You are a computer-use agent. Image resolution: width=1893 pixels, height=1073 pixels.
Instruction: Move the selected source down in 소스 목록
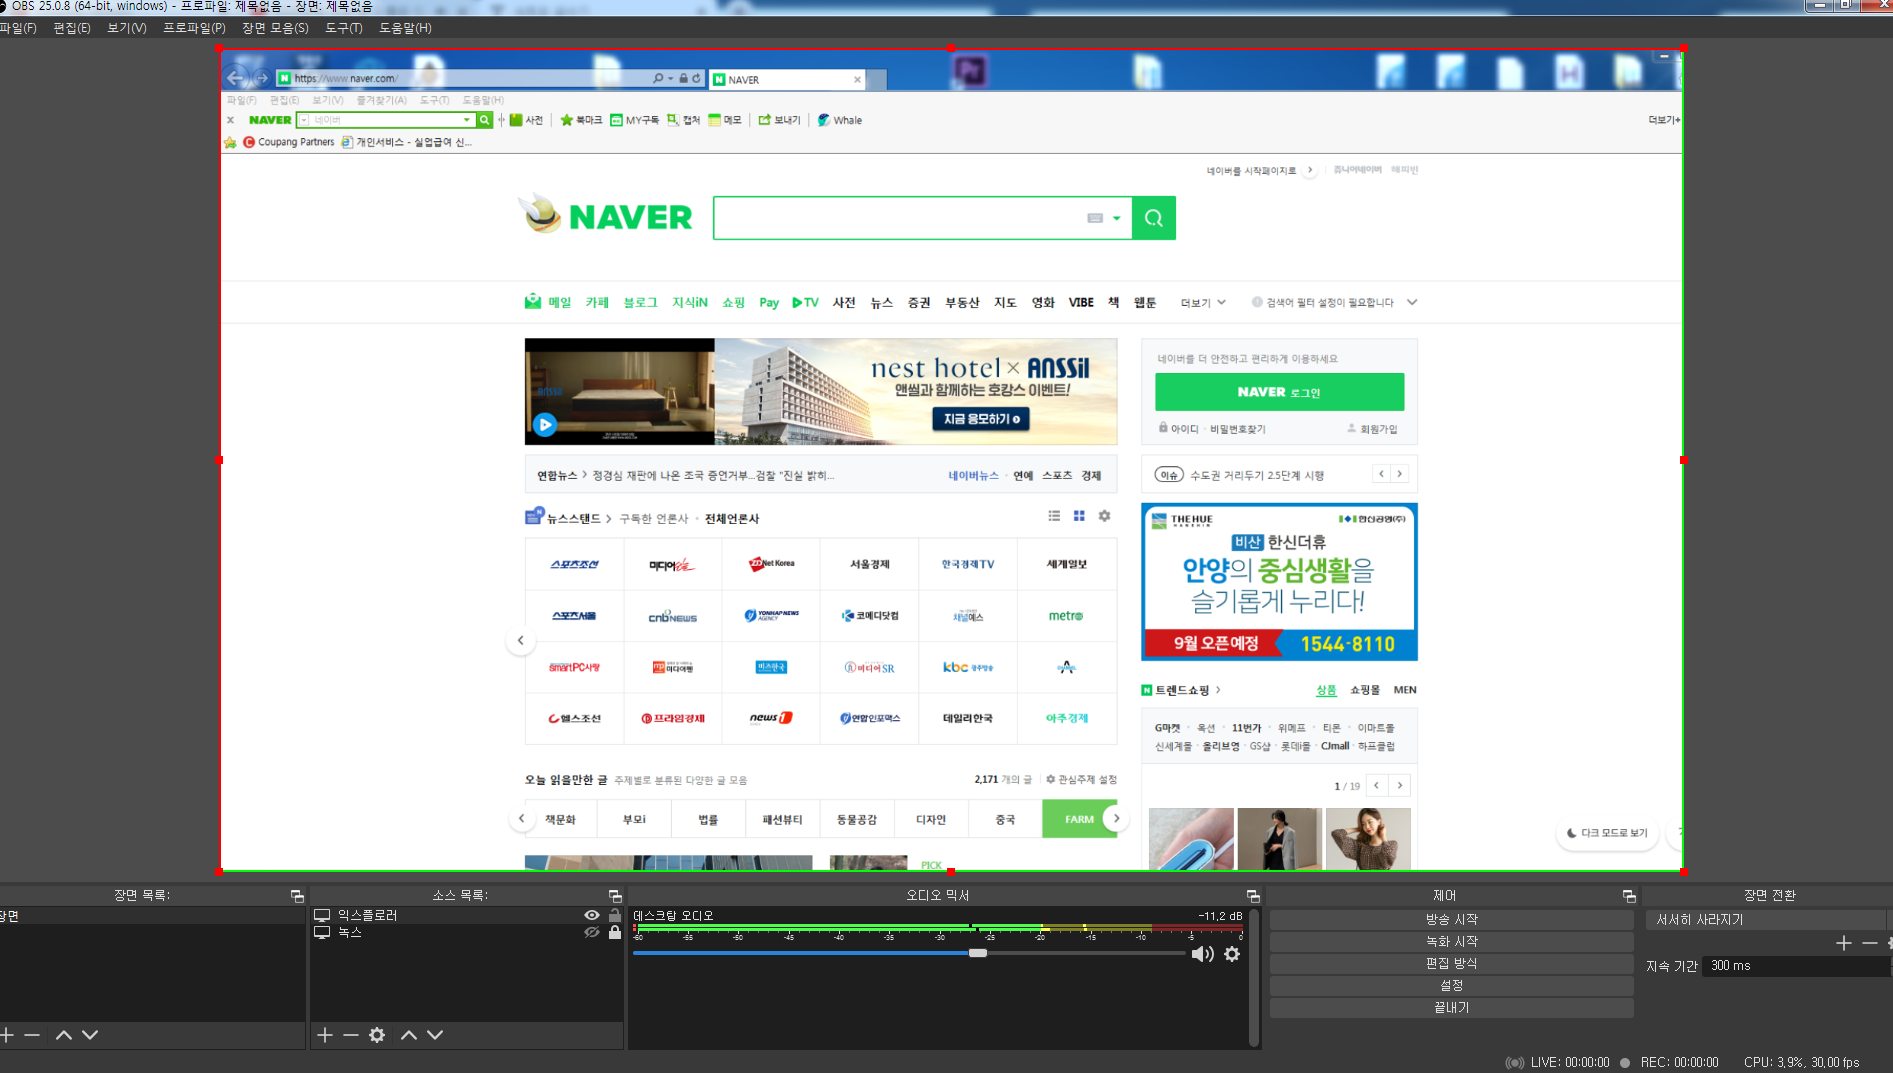point(435,1035)
